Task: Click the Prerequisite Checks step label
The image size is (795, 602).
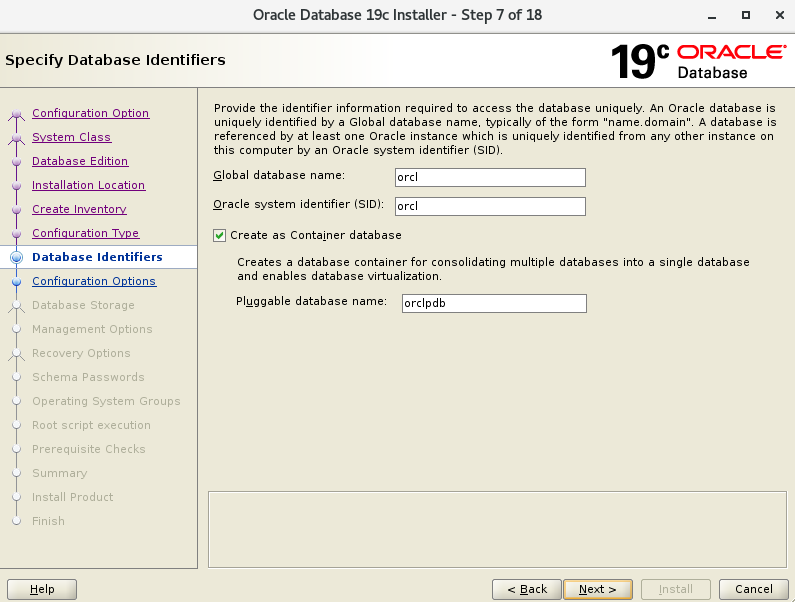Action: 89,449
